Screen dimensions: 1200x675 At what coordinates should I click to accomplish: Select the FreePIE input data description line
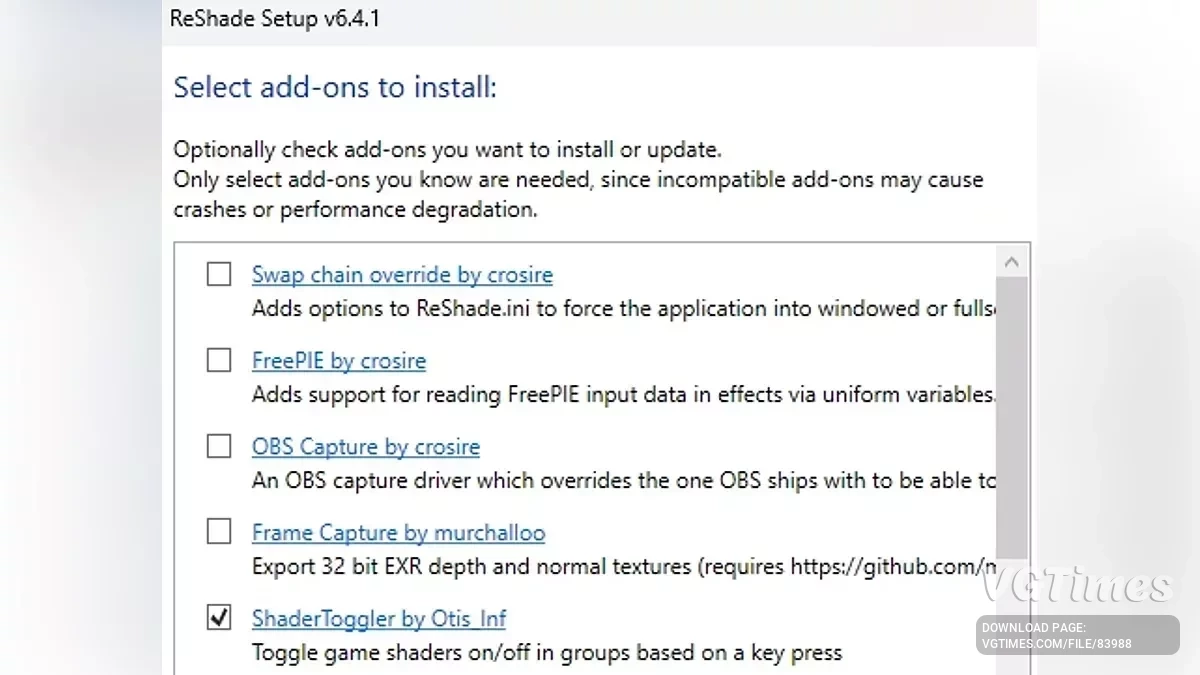pos(622,395)
